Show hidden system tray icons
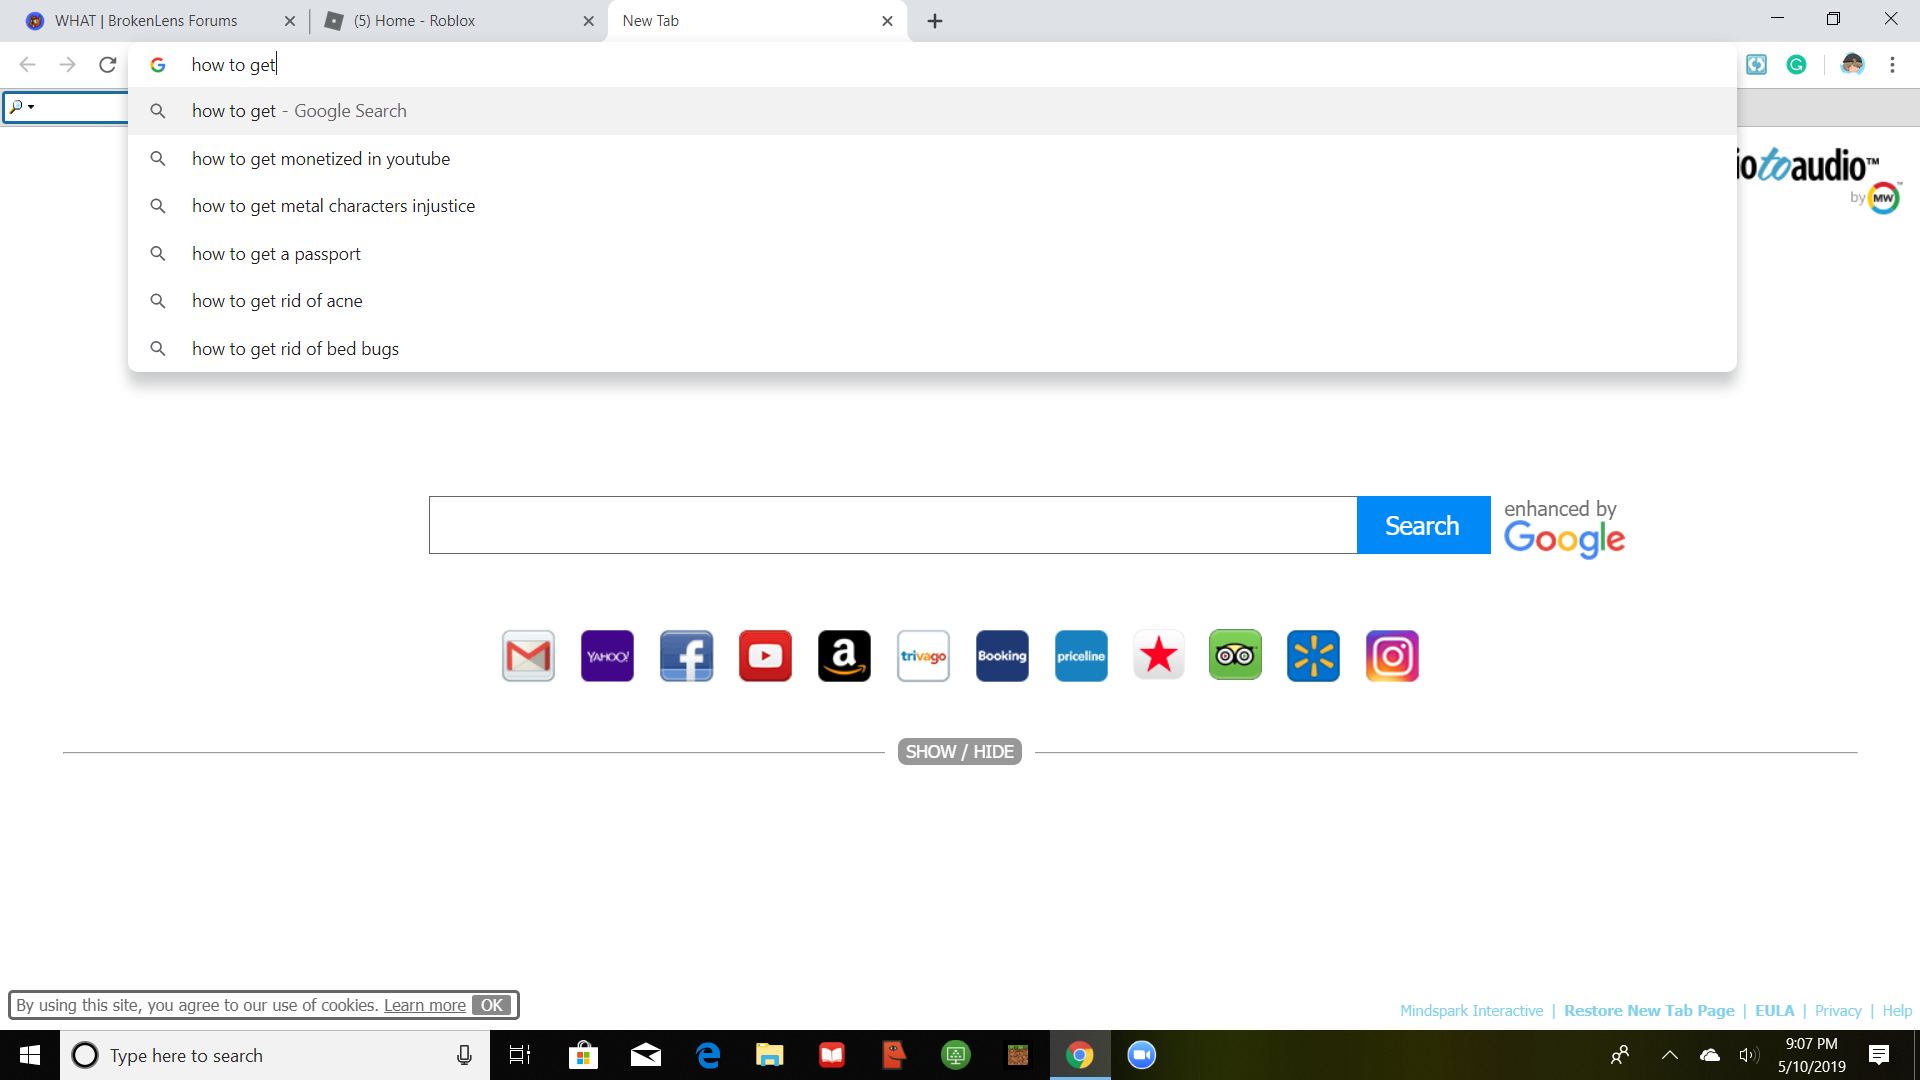This screenshot has width=1920, height=1080. pos(1670,1055)
